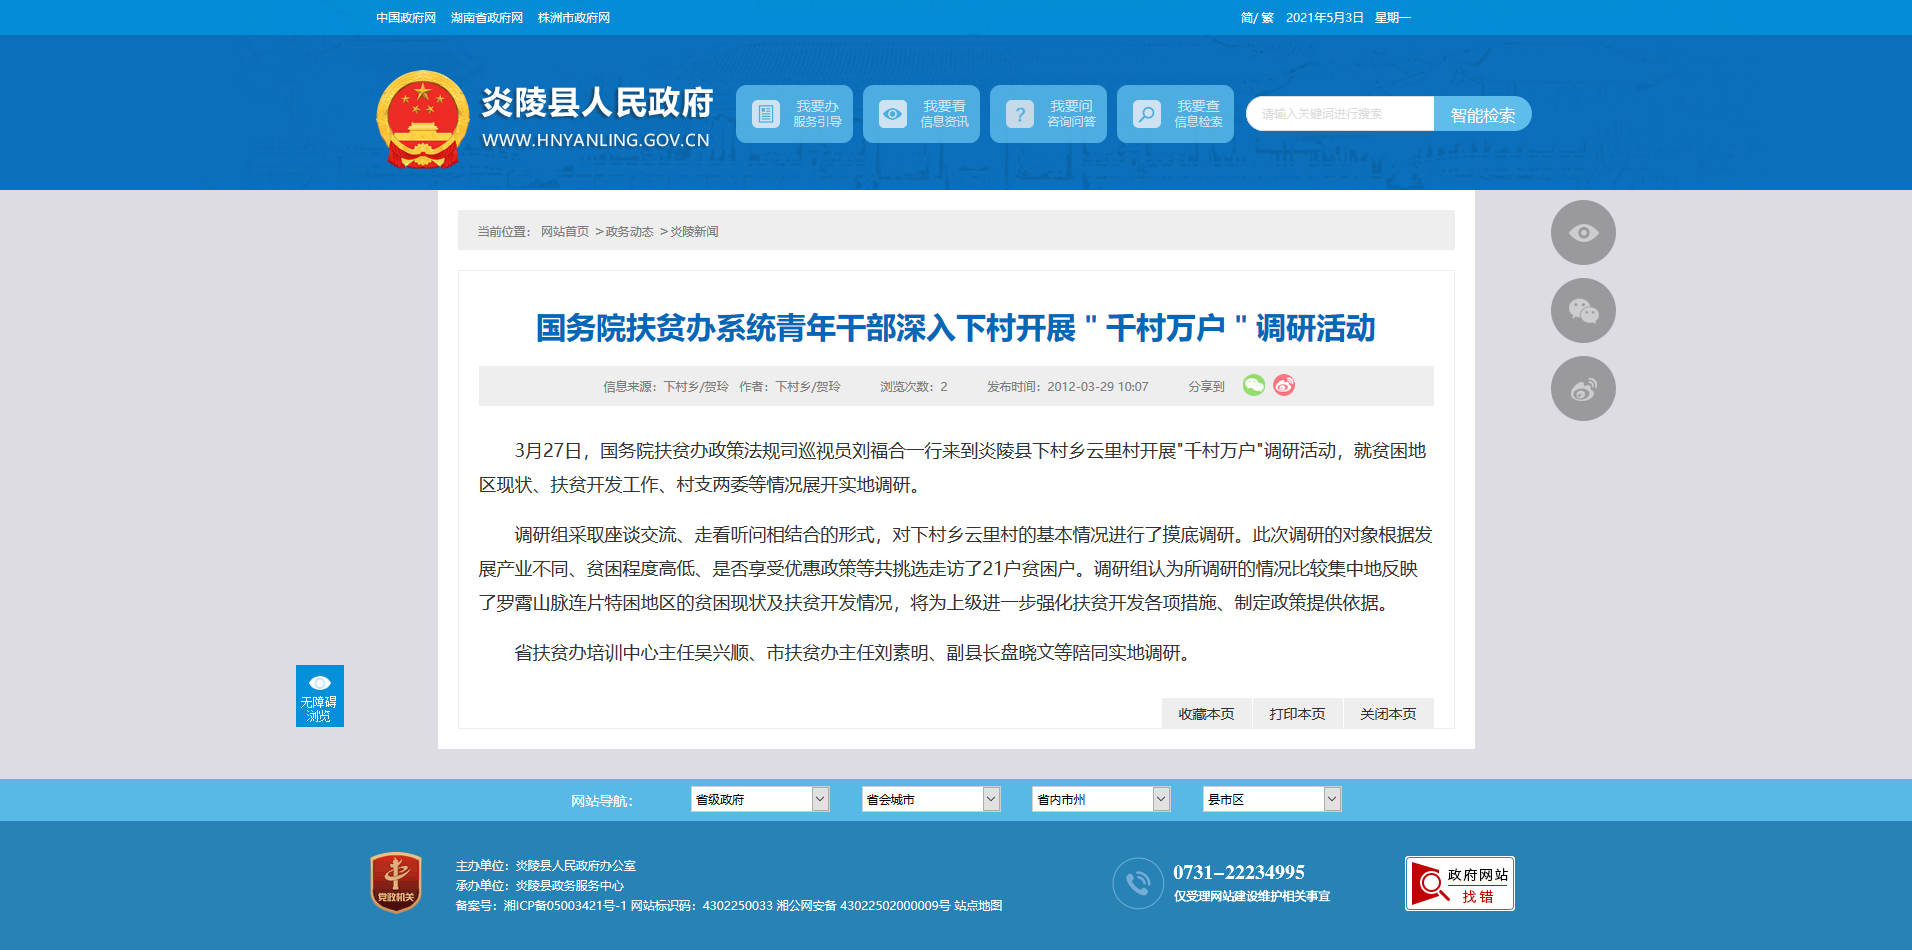Open the gray Weibo circle on right sidebar
The width and height of the screenshot is (1912, 950).
pyautogui.click(x=1583, y=389)
